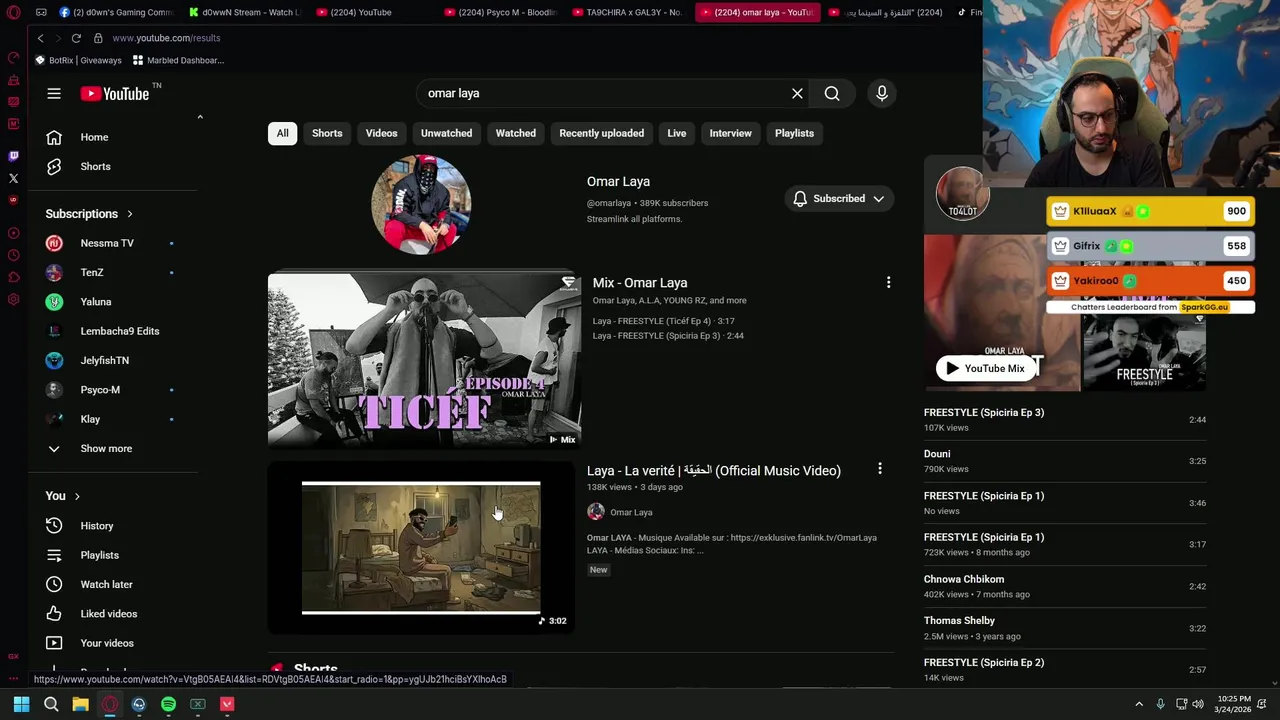Expand the Subscriptions section arrow
The height and width of the screenshot is (720, 1280).
[x=129, y=214]
